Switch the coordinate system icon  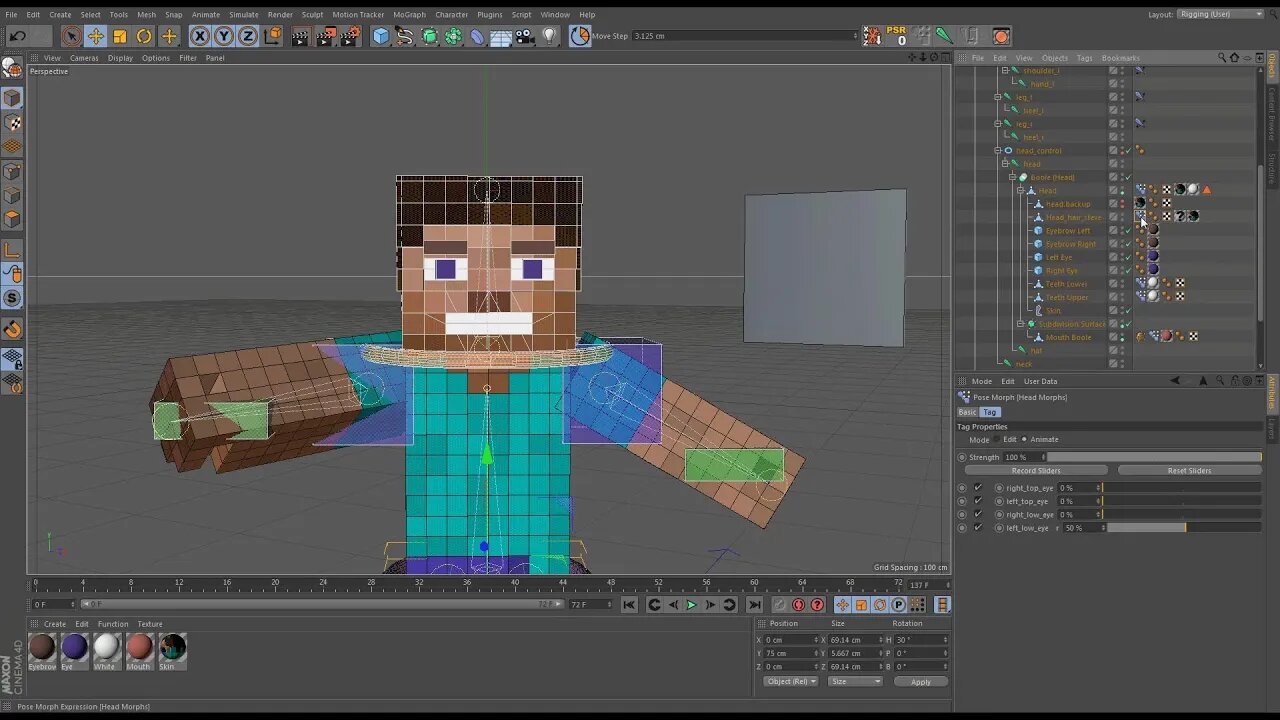(273, 36)
